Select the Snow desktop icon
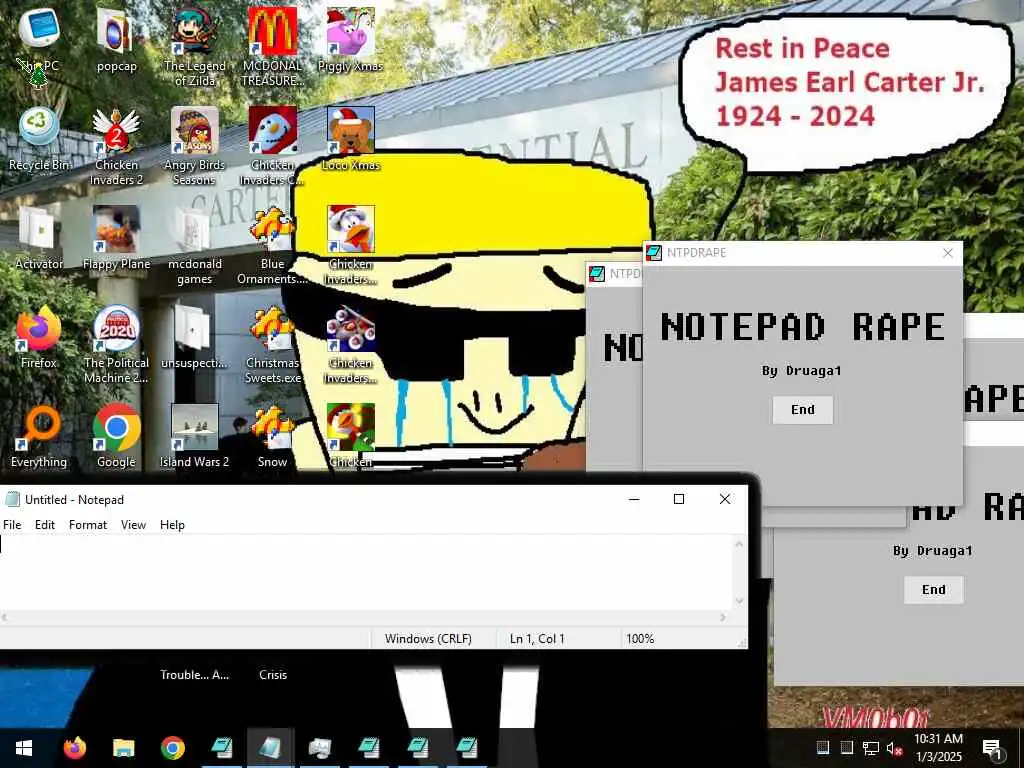Image resolution: width=1024 pixels, height=768 pixels. tap(272, 436)
